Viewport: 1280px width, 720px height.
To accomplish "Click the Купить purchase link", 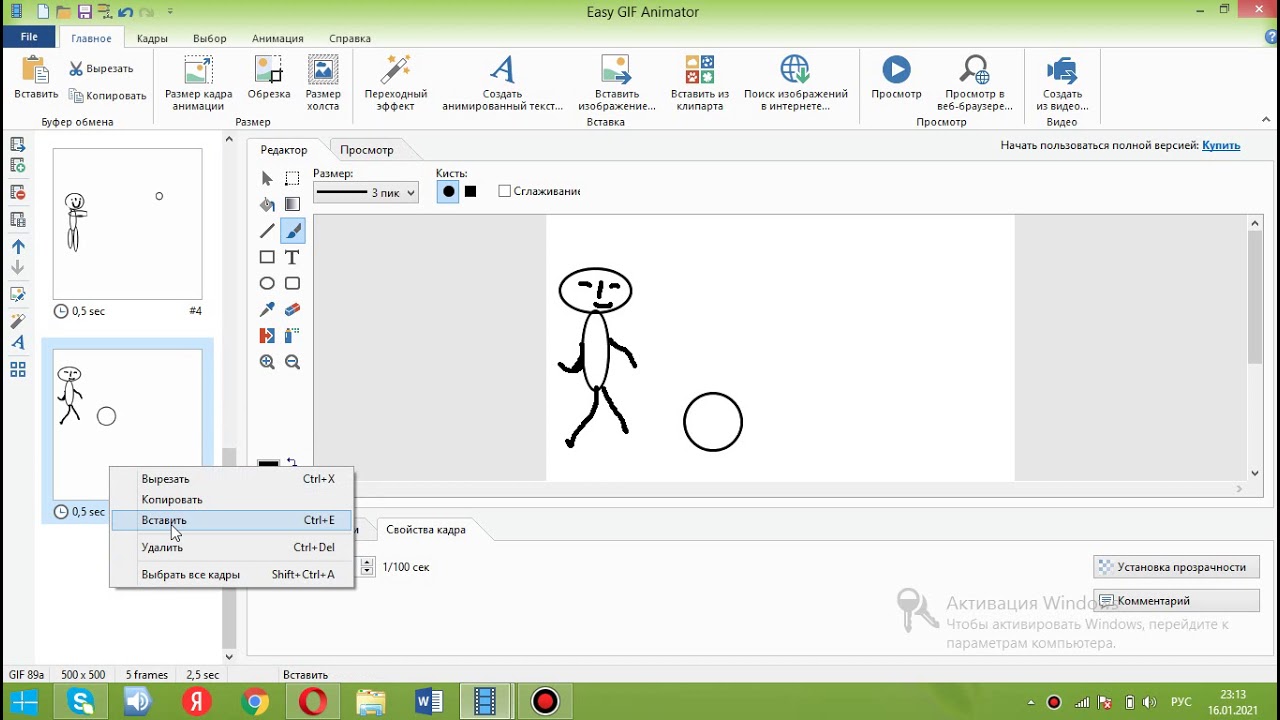I will [x=1221, y=145].
